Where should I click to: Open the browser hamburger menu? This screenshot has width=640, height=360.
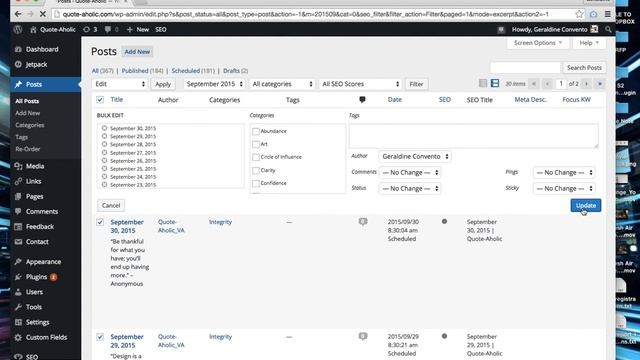point(608,14)
